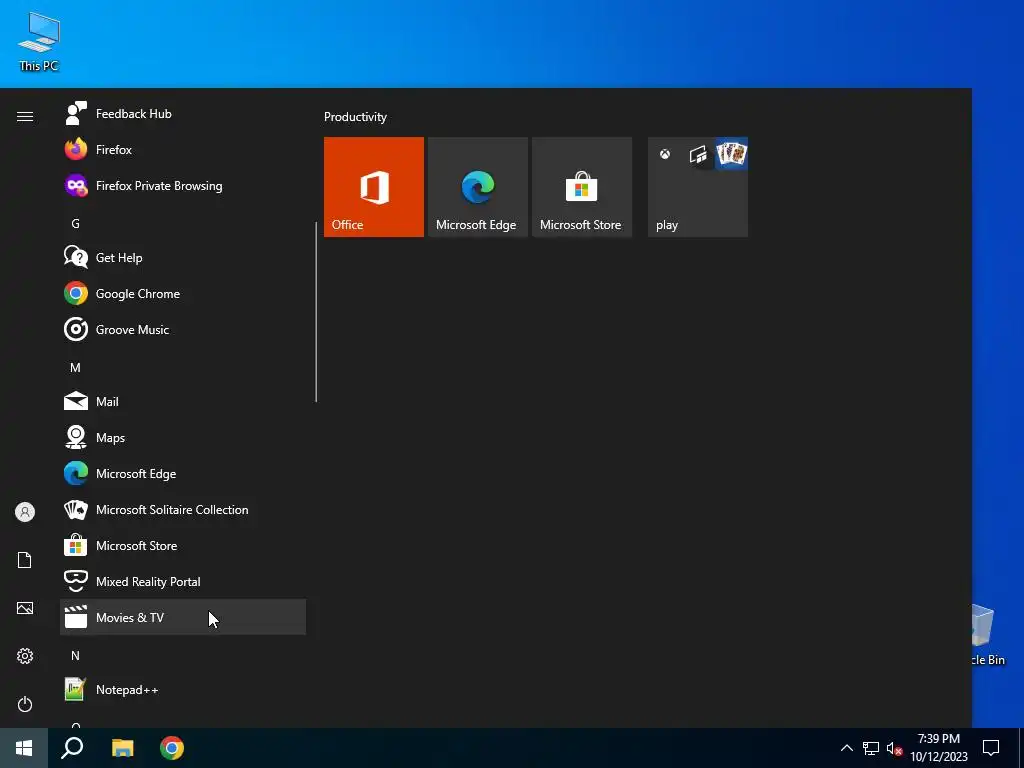The width and height of the screenshot is (1024, 768).
Task: Open Feedback Hub from the app list
Action: (x=183, y=114)
